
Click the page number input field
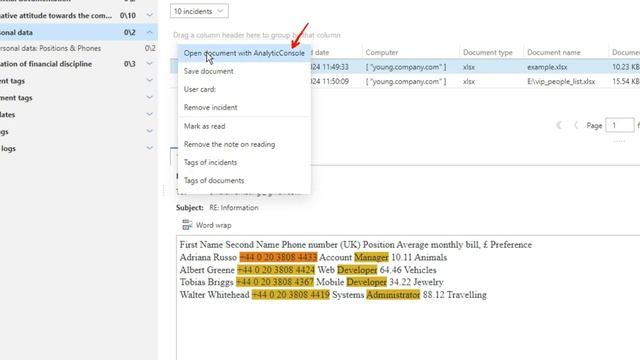pos(620,125)
